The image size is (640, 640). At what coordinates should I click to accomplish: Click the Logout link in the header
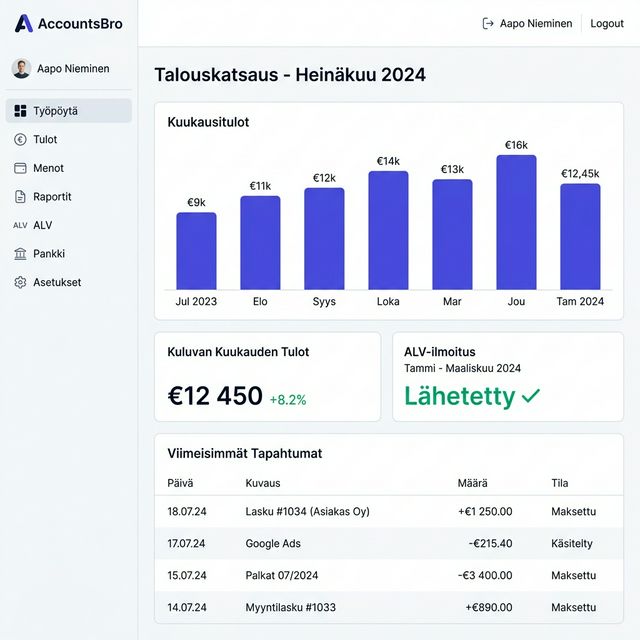607,24
